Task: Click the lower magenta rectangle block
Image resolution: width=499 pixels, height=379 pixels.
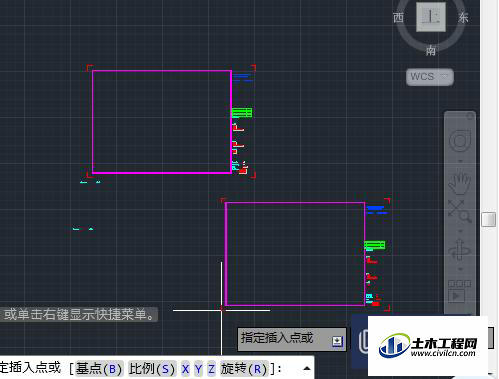Action: (x=295, y=254)
